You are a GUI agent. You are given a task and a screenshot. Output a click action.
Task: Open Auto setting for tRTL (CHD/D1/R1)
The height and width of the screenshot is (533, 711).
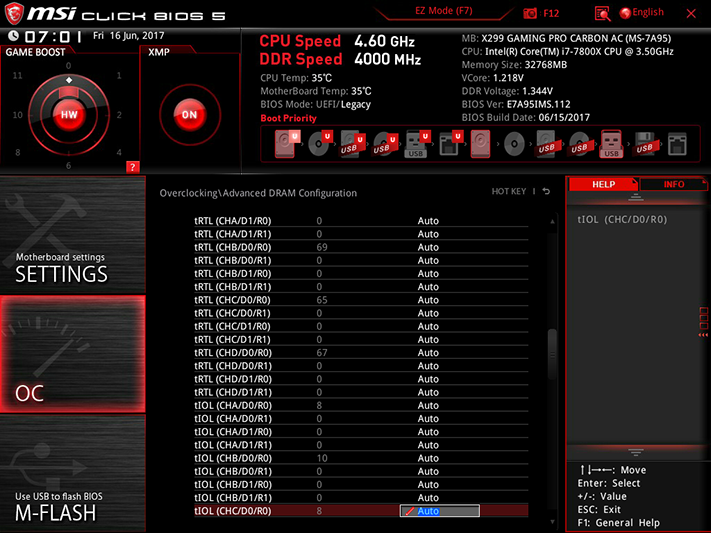(428, 392)
